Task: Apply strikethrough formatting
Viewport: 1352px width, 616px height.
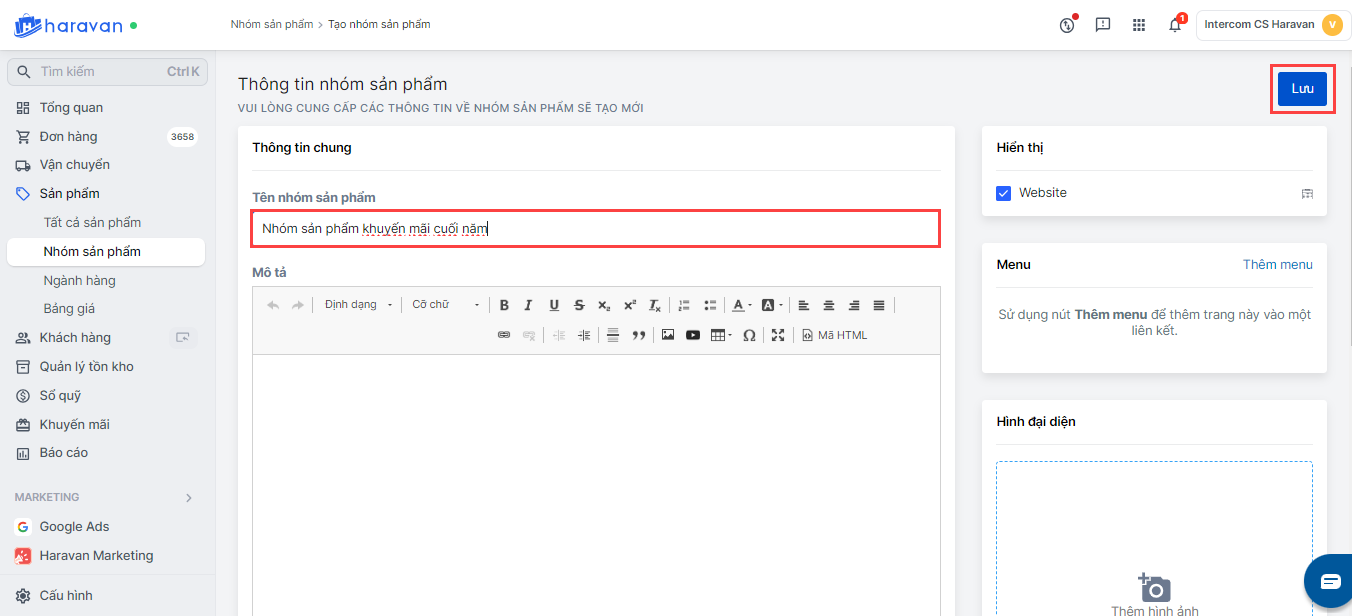Action: click(579, 305)
